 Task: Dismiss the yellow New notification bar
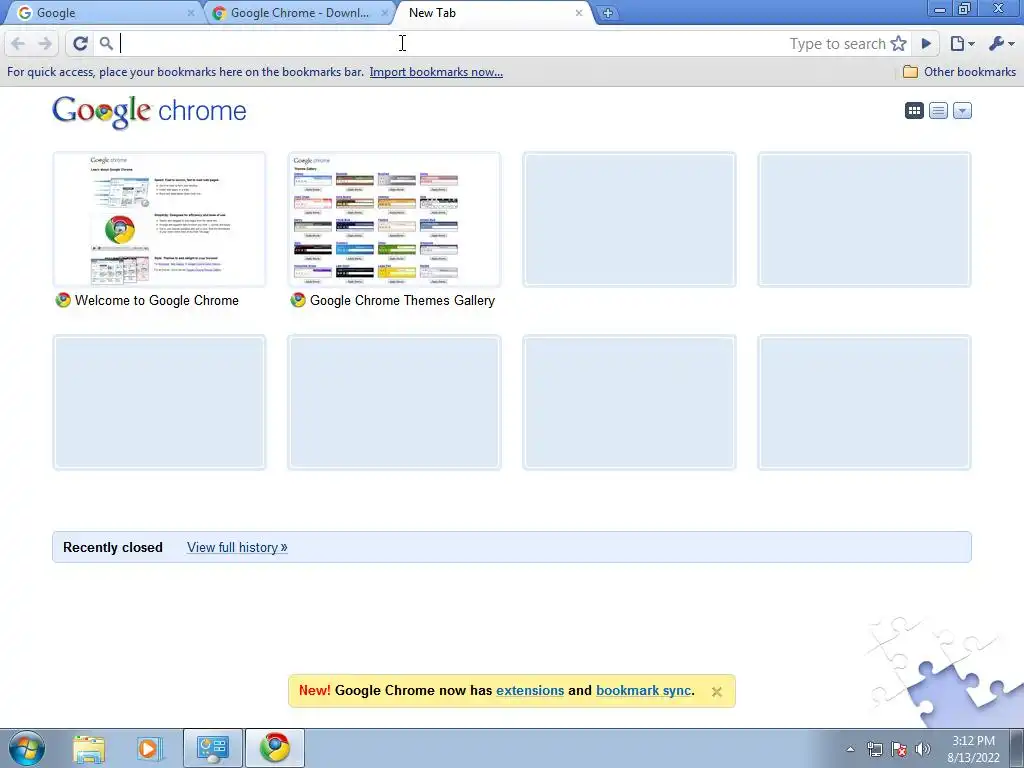[716, 692]
